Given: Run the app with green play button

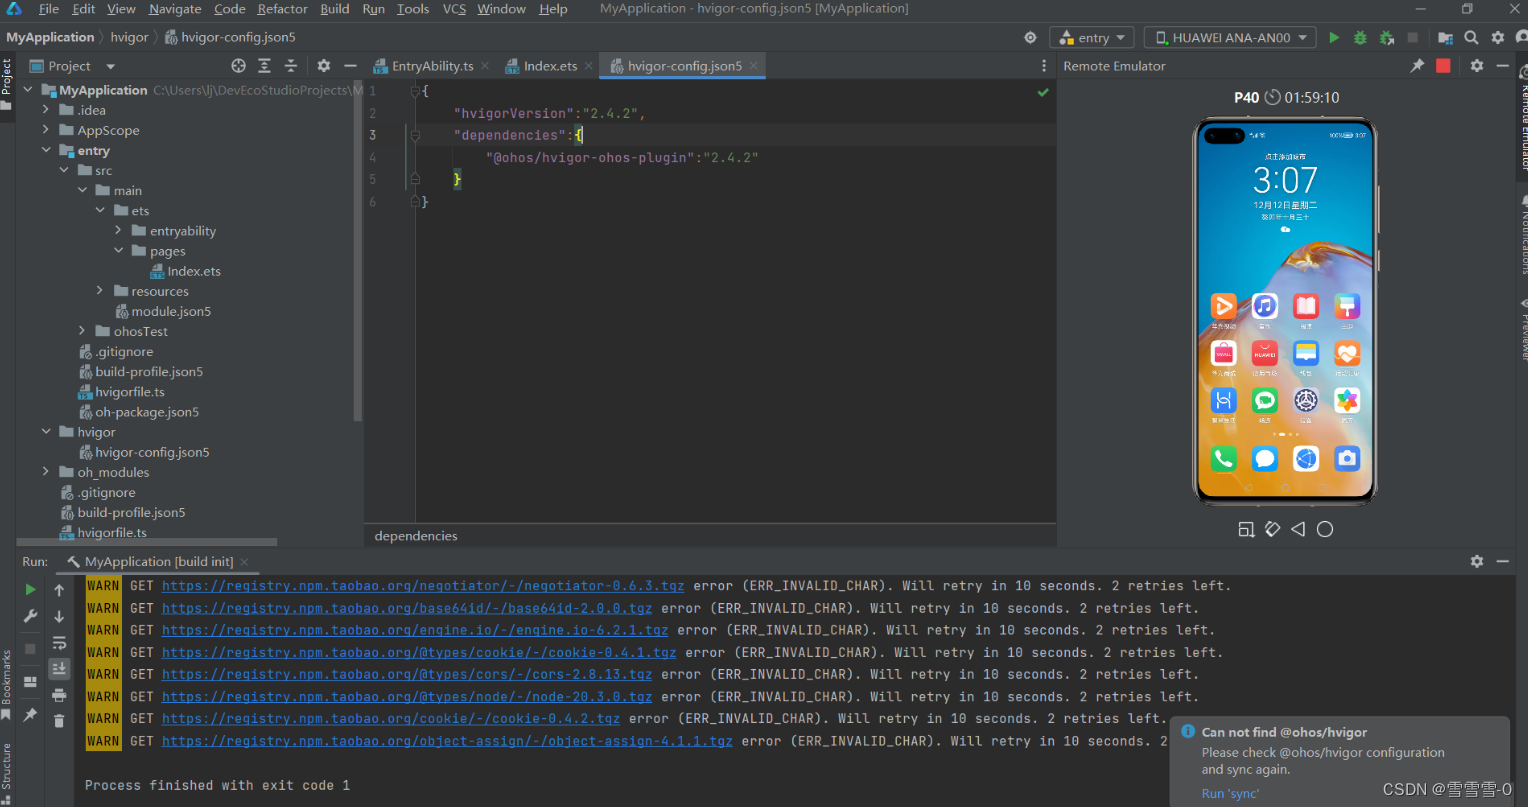Looking at the screenshot, I should click(x=1334, y=38).
